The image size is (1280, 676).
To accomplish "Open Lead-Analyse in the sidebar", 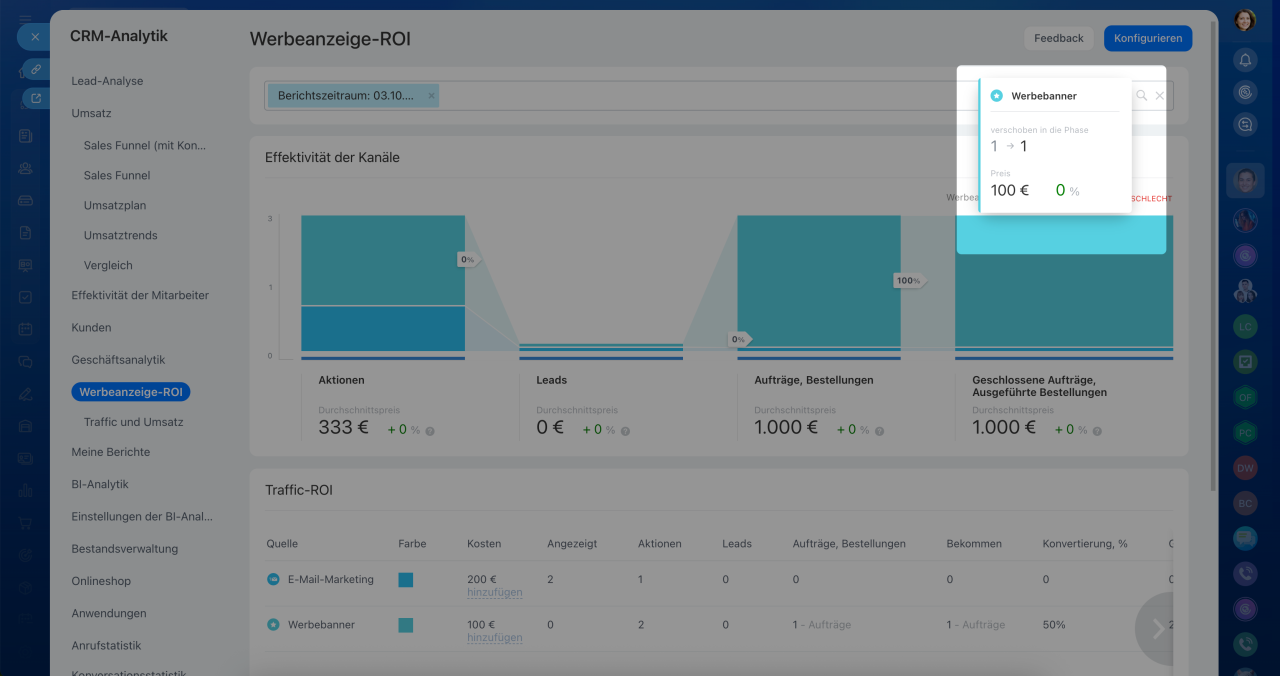I will click(x=107, y=81).
